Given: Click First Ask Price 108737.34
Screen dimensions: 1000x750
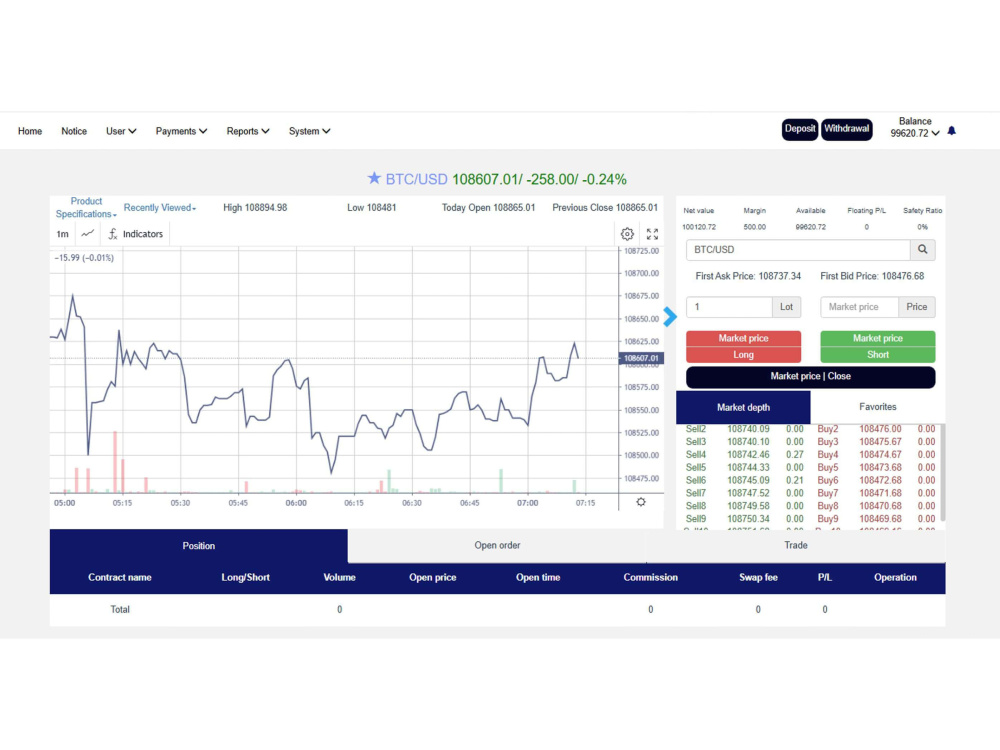Looking at the screenshot, I should tap(748, 276).
